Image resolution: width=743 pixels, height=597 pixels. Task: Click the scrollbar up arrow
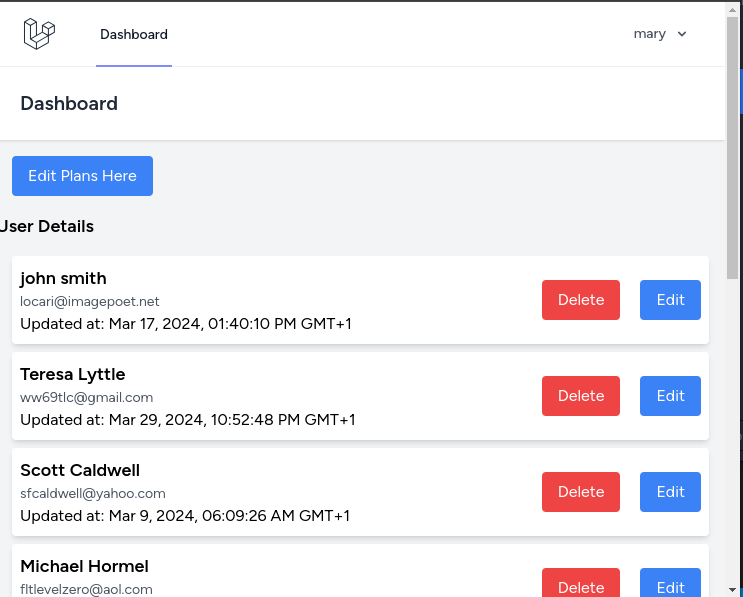click(732, 9)
